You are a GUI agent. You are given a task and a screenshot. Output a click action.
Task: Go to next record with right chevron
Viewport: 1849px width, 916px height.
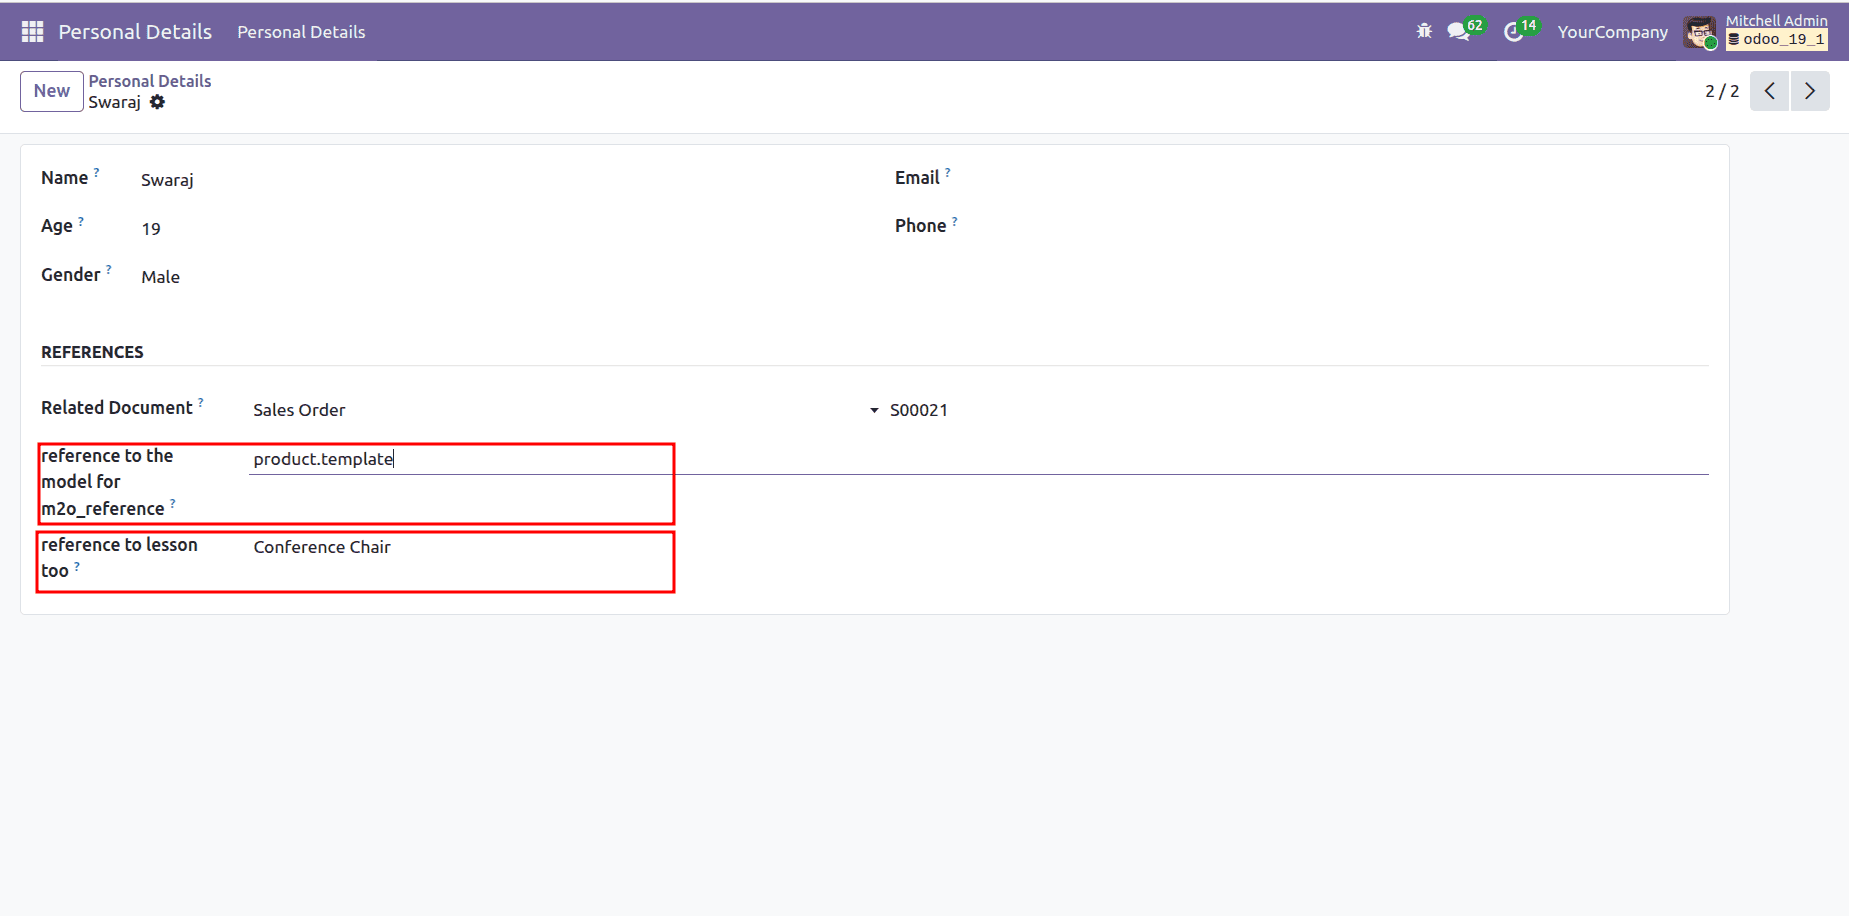coord(1809,90)
